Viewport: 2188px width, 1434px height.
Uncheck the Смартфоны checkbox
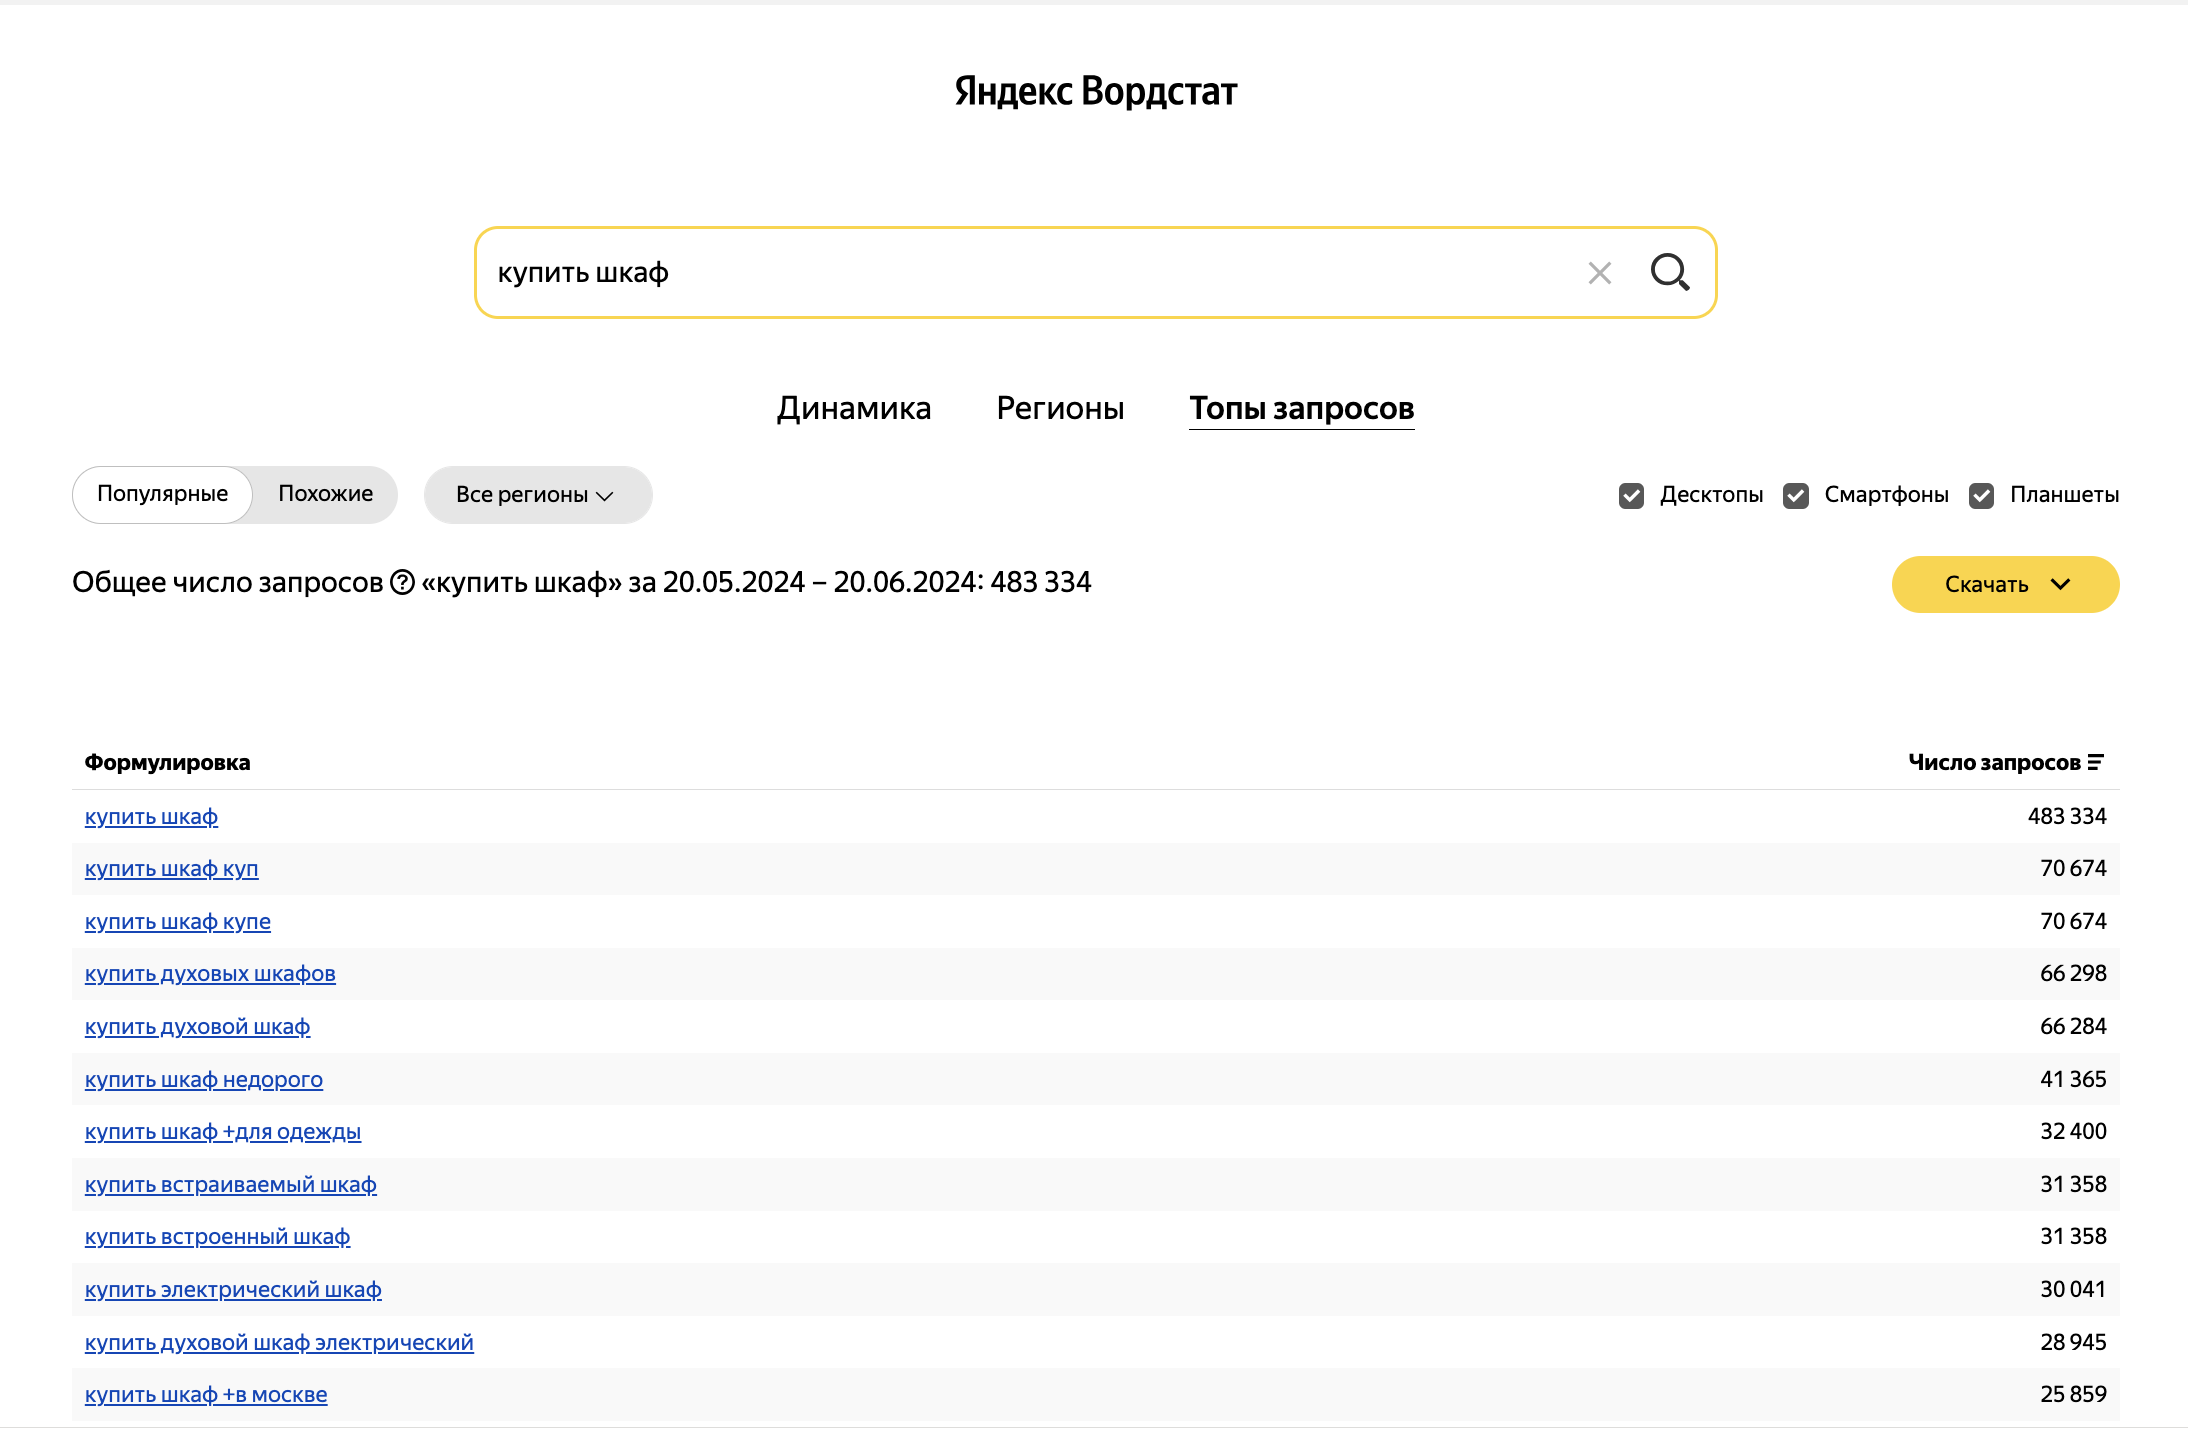pyautogui.click(x=1796, y=495)
